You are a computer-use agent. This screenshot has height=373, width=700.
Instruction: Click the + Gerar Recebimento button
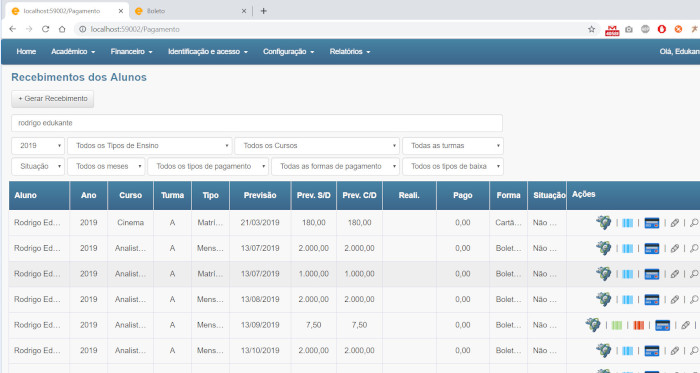coord(53,99)
